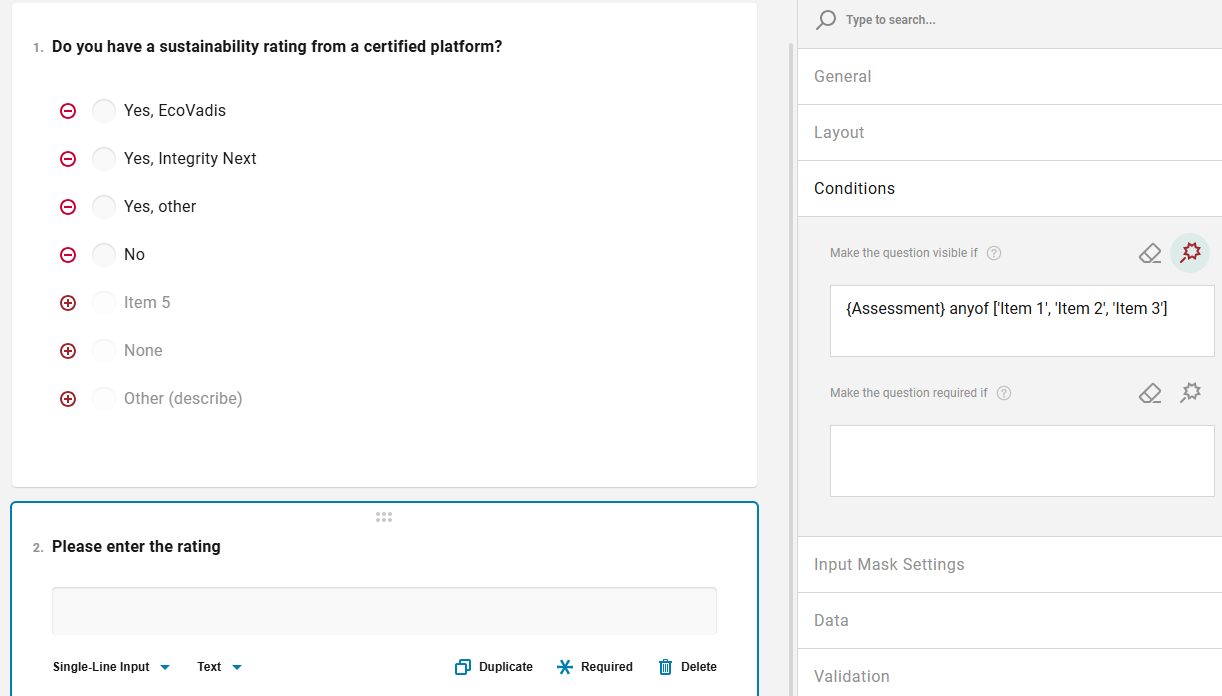Open the Text input type dropdown
The image size is (1222, 696).
tap(219, 667)
